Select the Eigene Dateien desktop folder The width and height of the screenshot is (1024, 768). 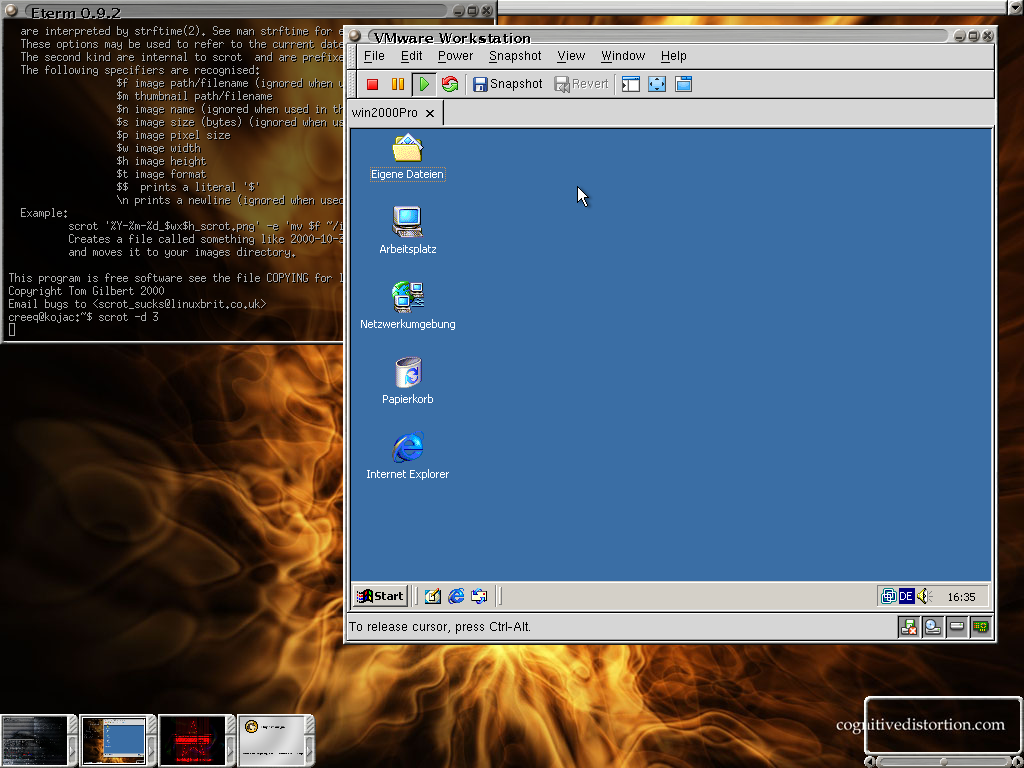coord(408,157)
